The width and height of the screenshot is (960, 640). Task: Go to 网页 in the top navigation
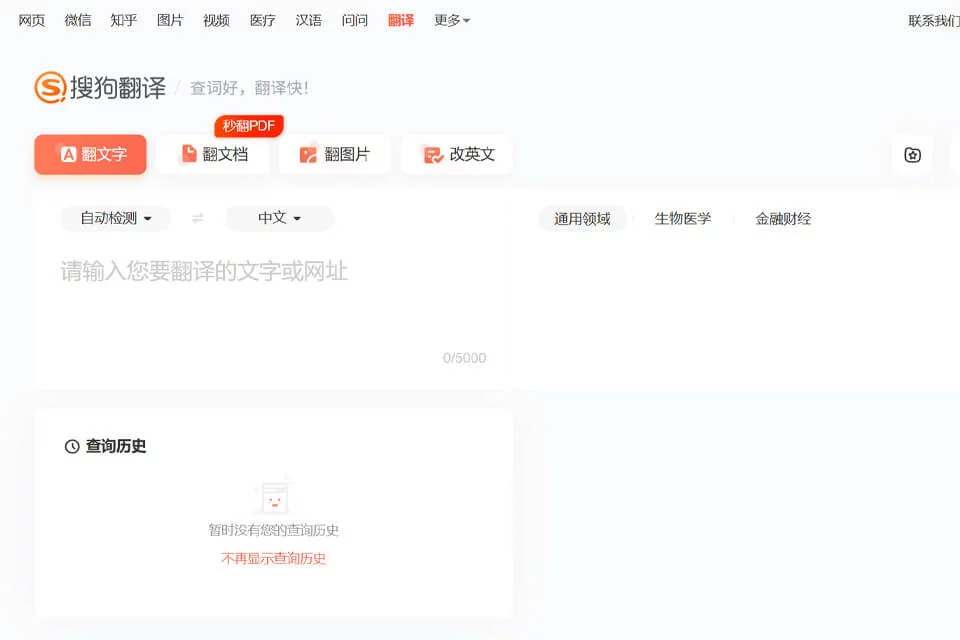[32, 20]
